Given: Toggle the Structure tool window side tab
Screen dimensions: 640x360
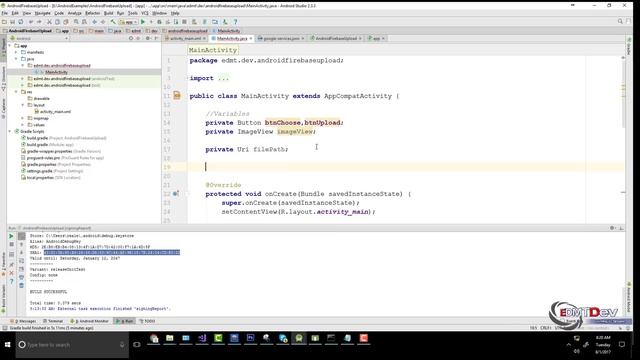Looking at the screenshot, I should point(3,78).
